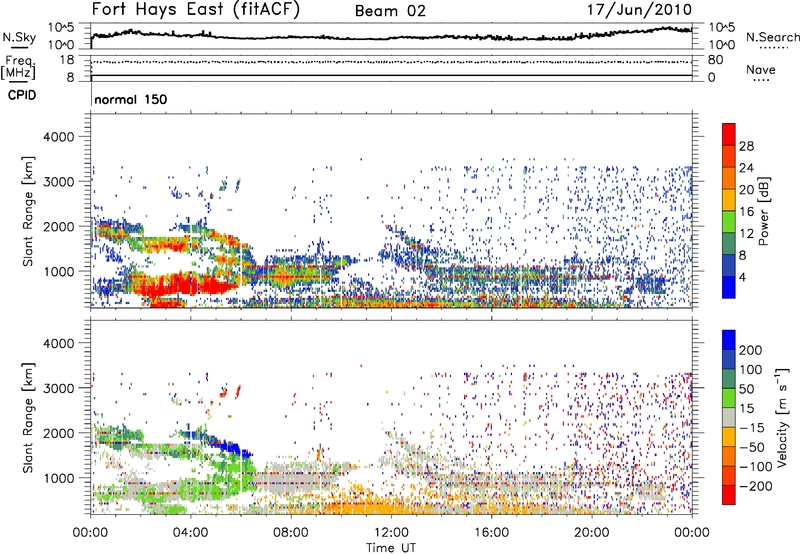Click 'Slant Range [km]' label of velocity panel
This screenshot has width=800, height=554.
pyautogui.click(x=28, y=417)
